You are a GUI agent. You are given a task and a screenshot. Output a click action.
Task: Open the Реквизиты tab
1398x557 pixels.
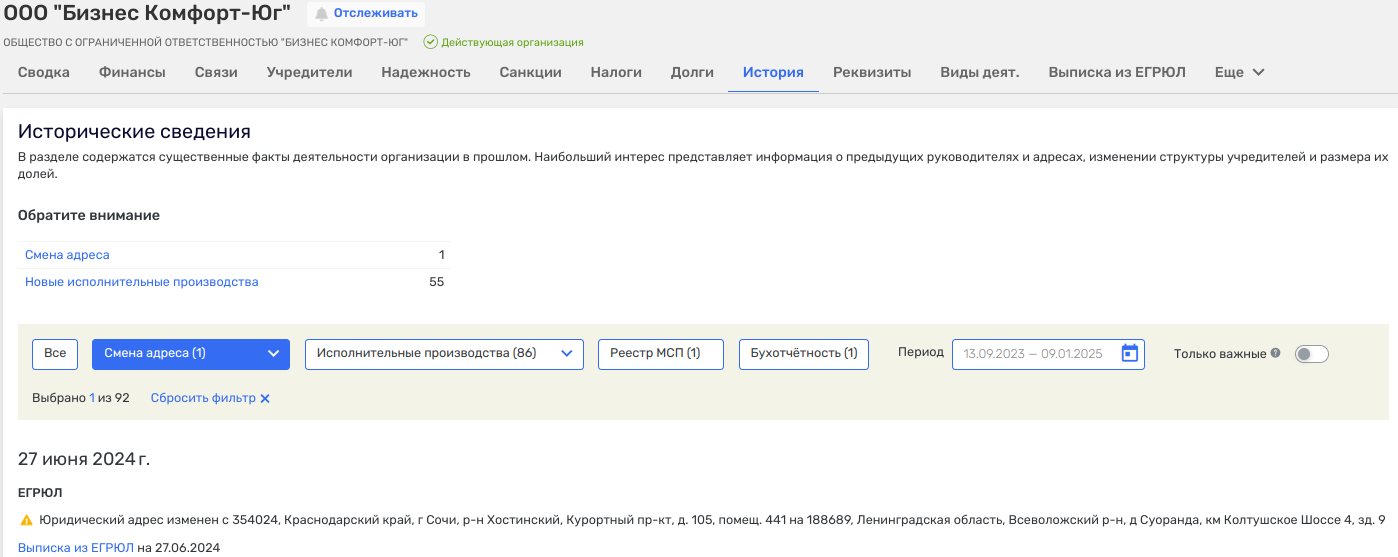[872, 72]
